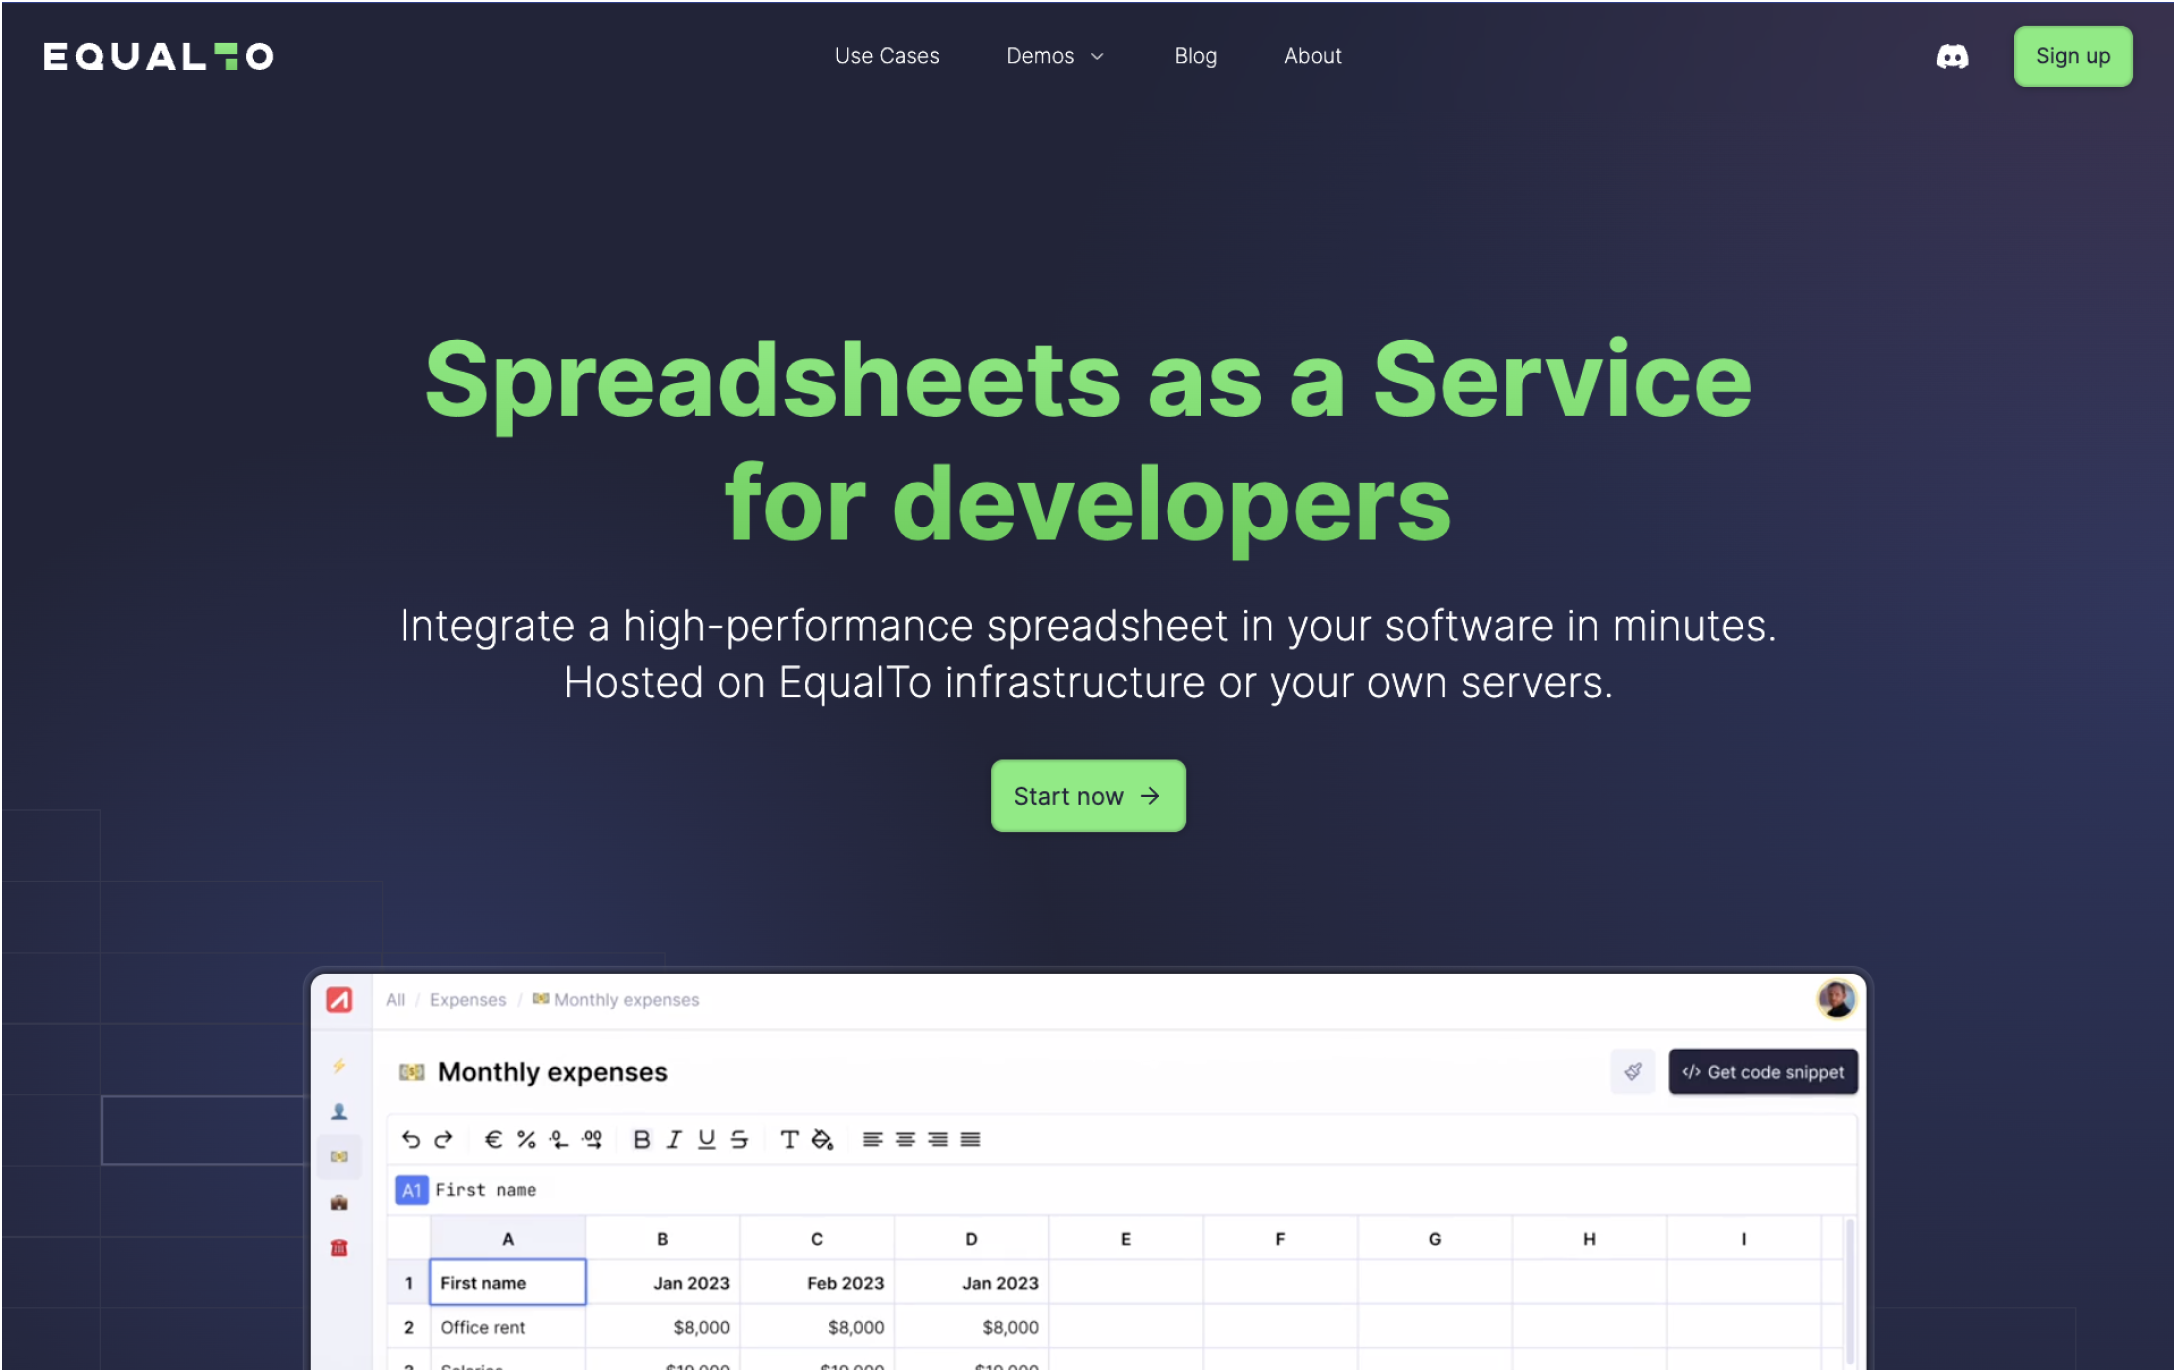Click the All breadcrumb link

pyautogui.click(x=395, y=1000)
